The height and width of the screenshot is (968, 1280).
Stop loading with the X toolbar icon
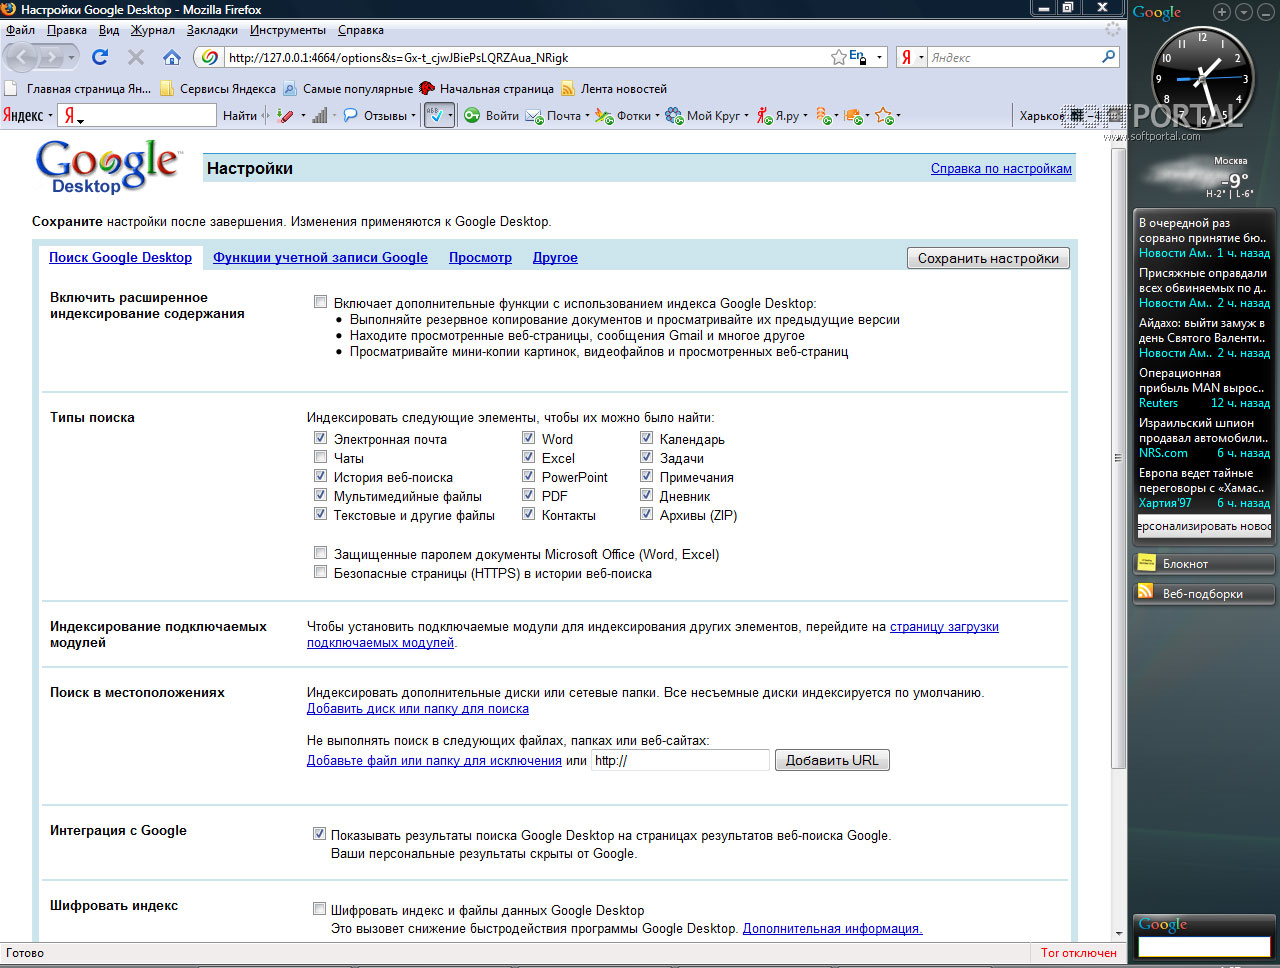[136, 57]
